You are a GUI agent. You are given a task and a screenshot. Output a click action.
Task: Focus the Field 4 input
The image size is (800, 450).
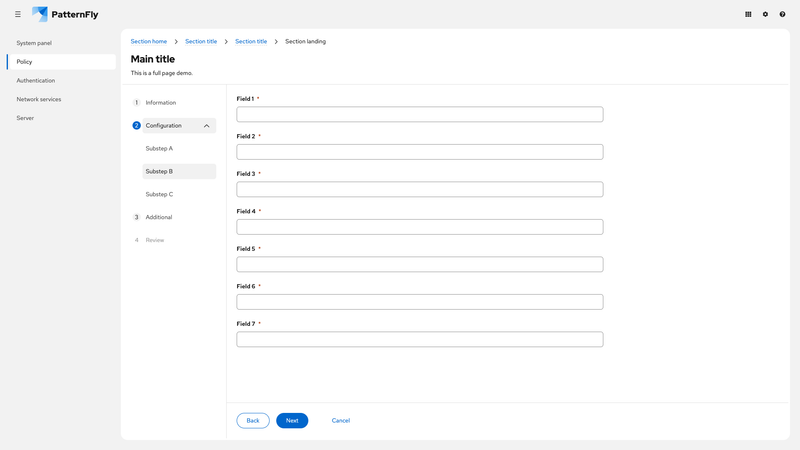(419, 227)
